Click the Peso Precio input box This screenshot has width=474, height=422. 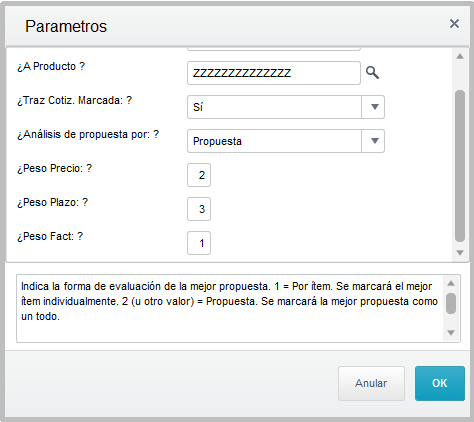(199, 175)
